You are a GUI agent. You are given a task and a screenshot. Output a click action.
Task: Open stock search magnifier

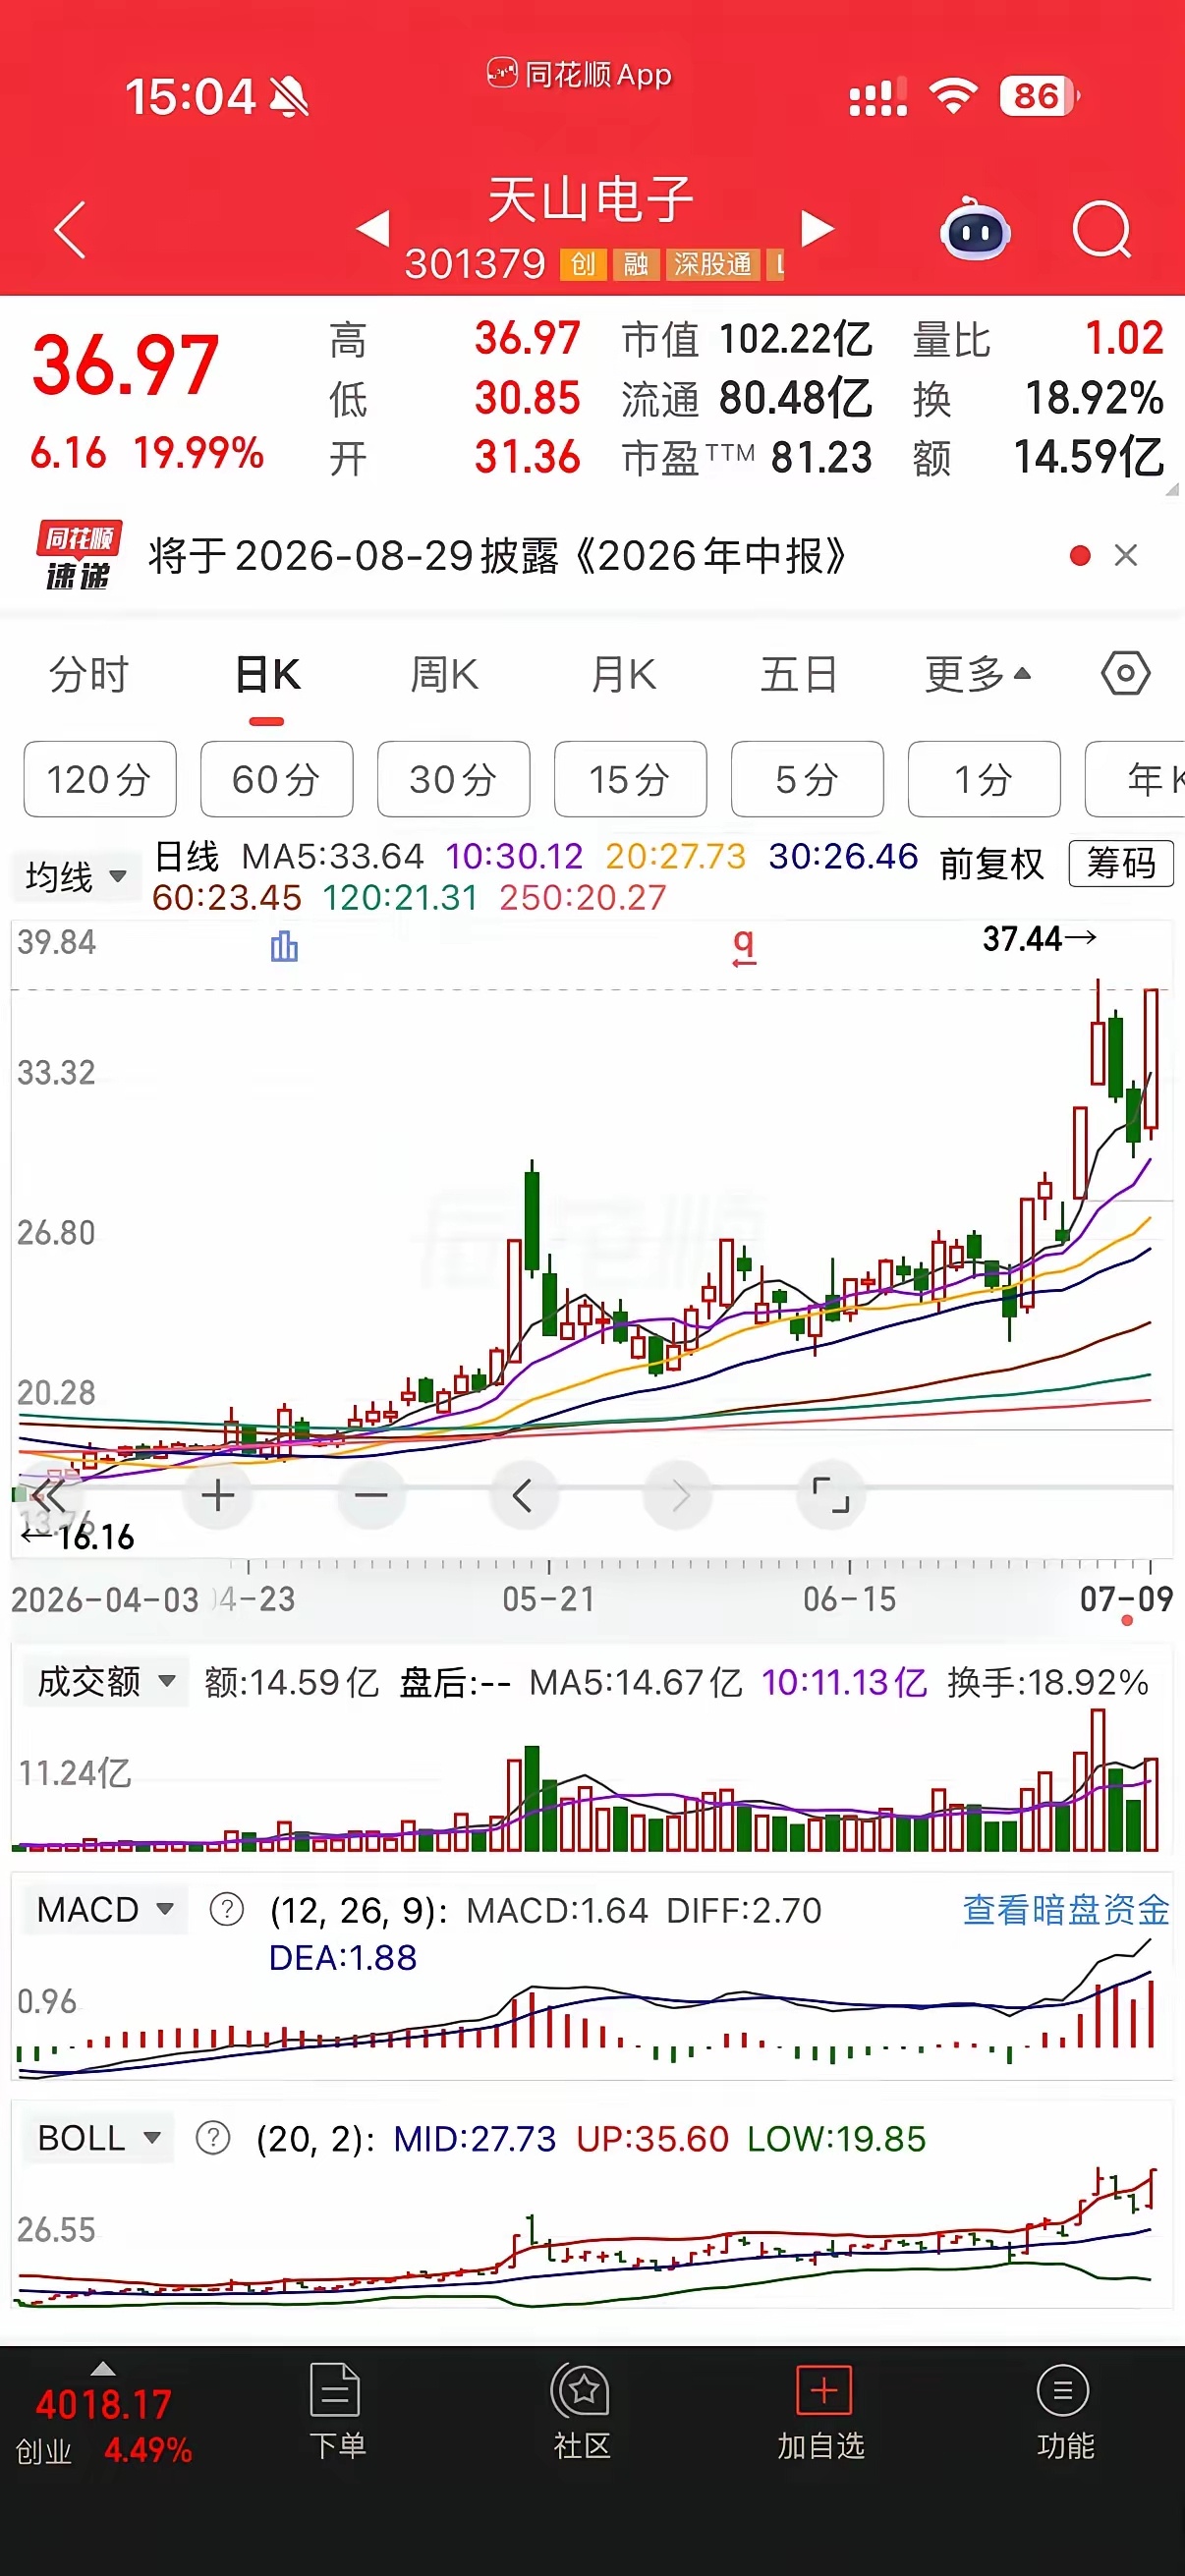pyautogui.click(x=1102, y=229)
